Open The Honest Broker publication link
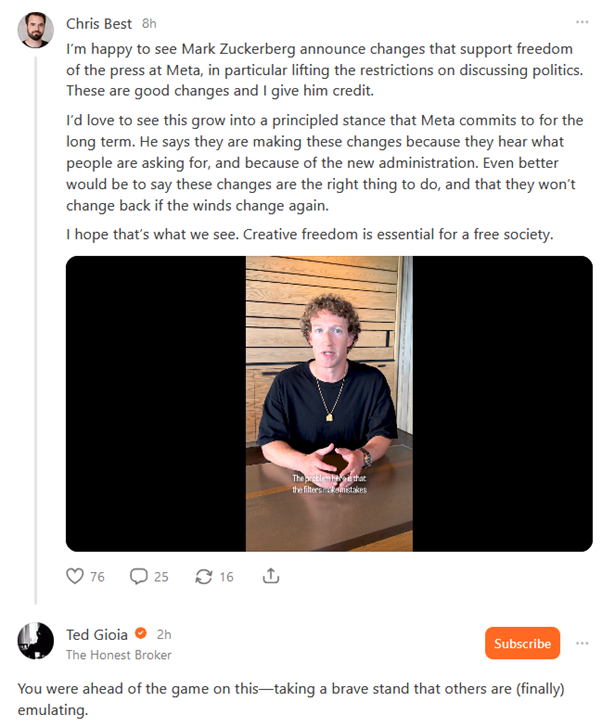Image resolution: width=602 pixels, height=727 pixels. [119, 655]
